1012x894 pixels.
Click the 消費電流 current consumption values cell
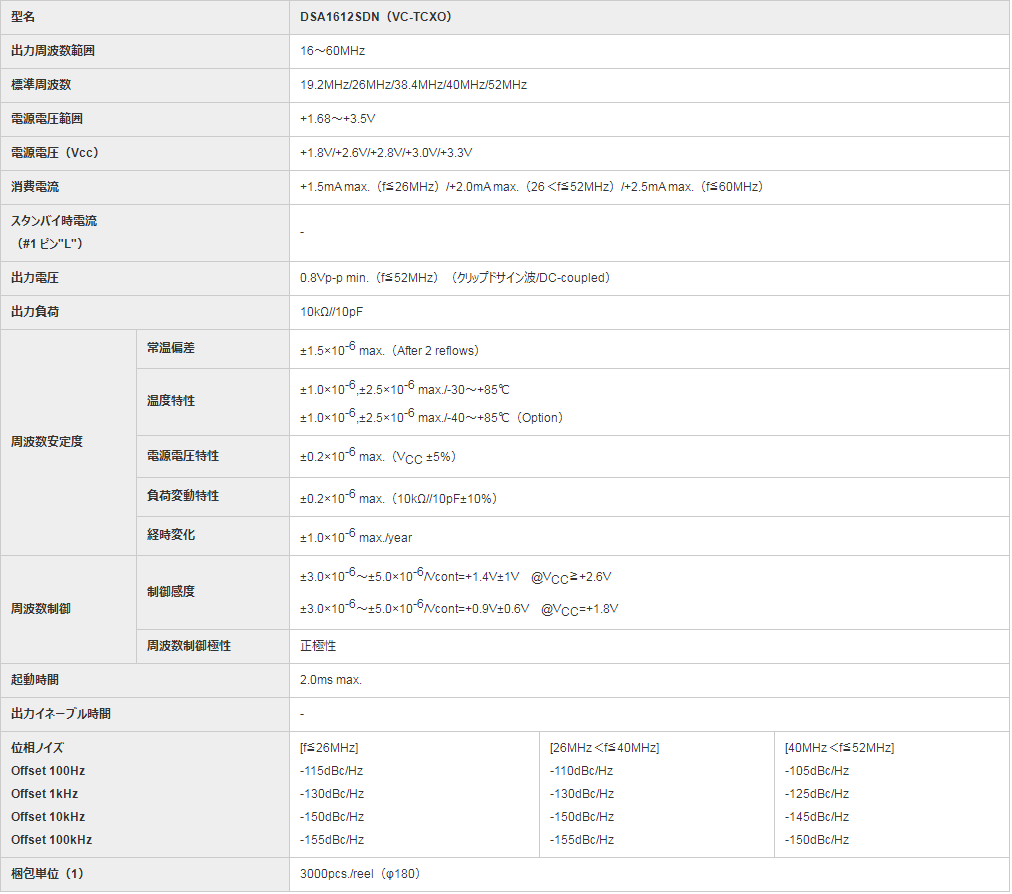pos(532,187)
